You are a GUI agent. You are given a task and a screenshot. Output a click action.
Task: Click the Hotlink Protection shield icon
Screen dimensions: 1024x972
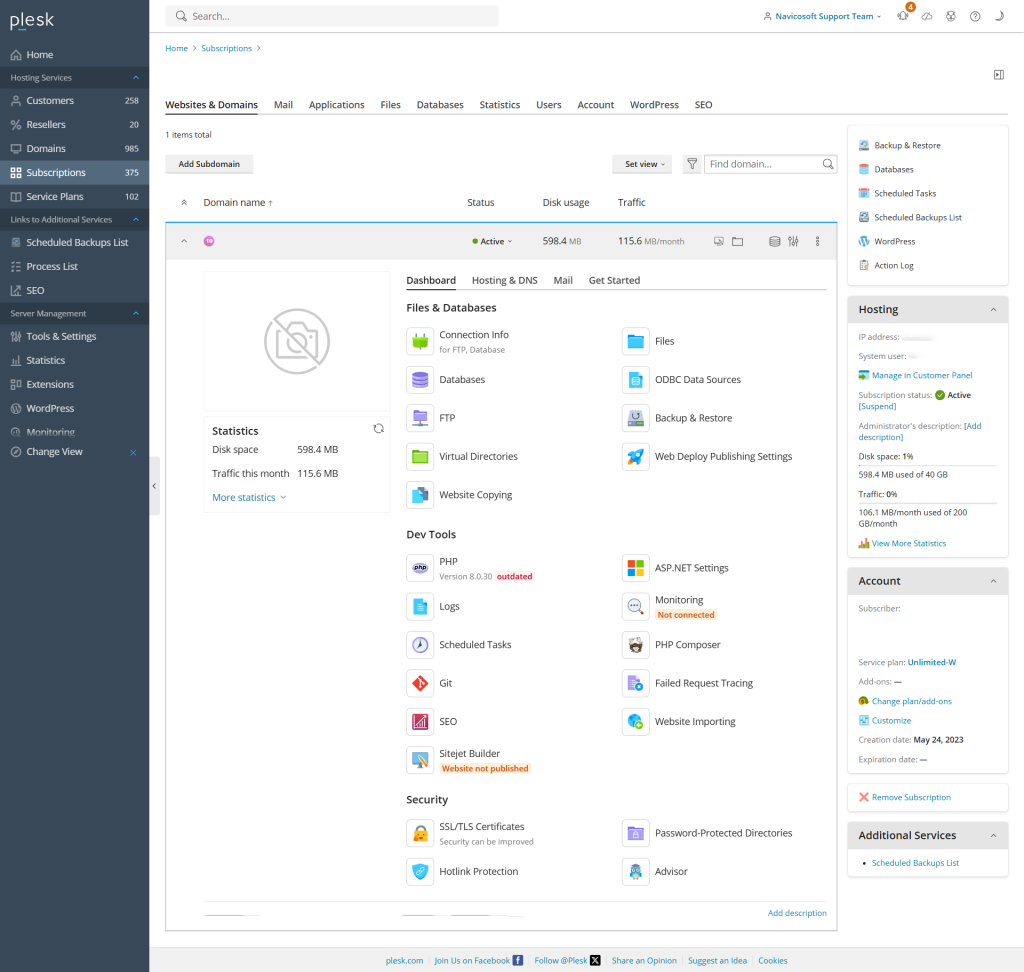pos(420,871)
